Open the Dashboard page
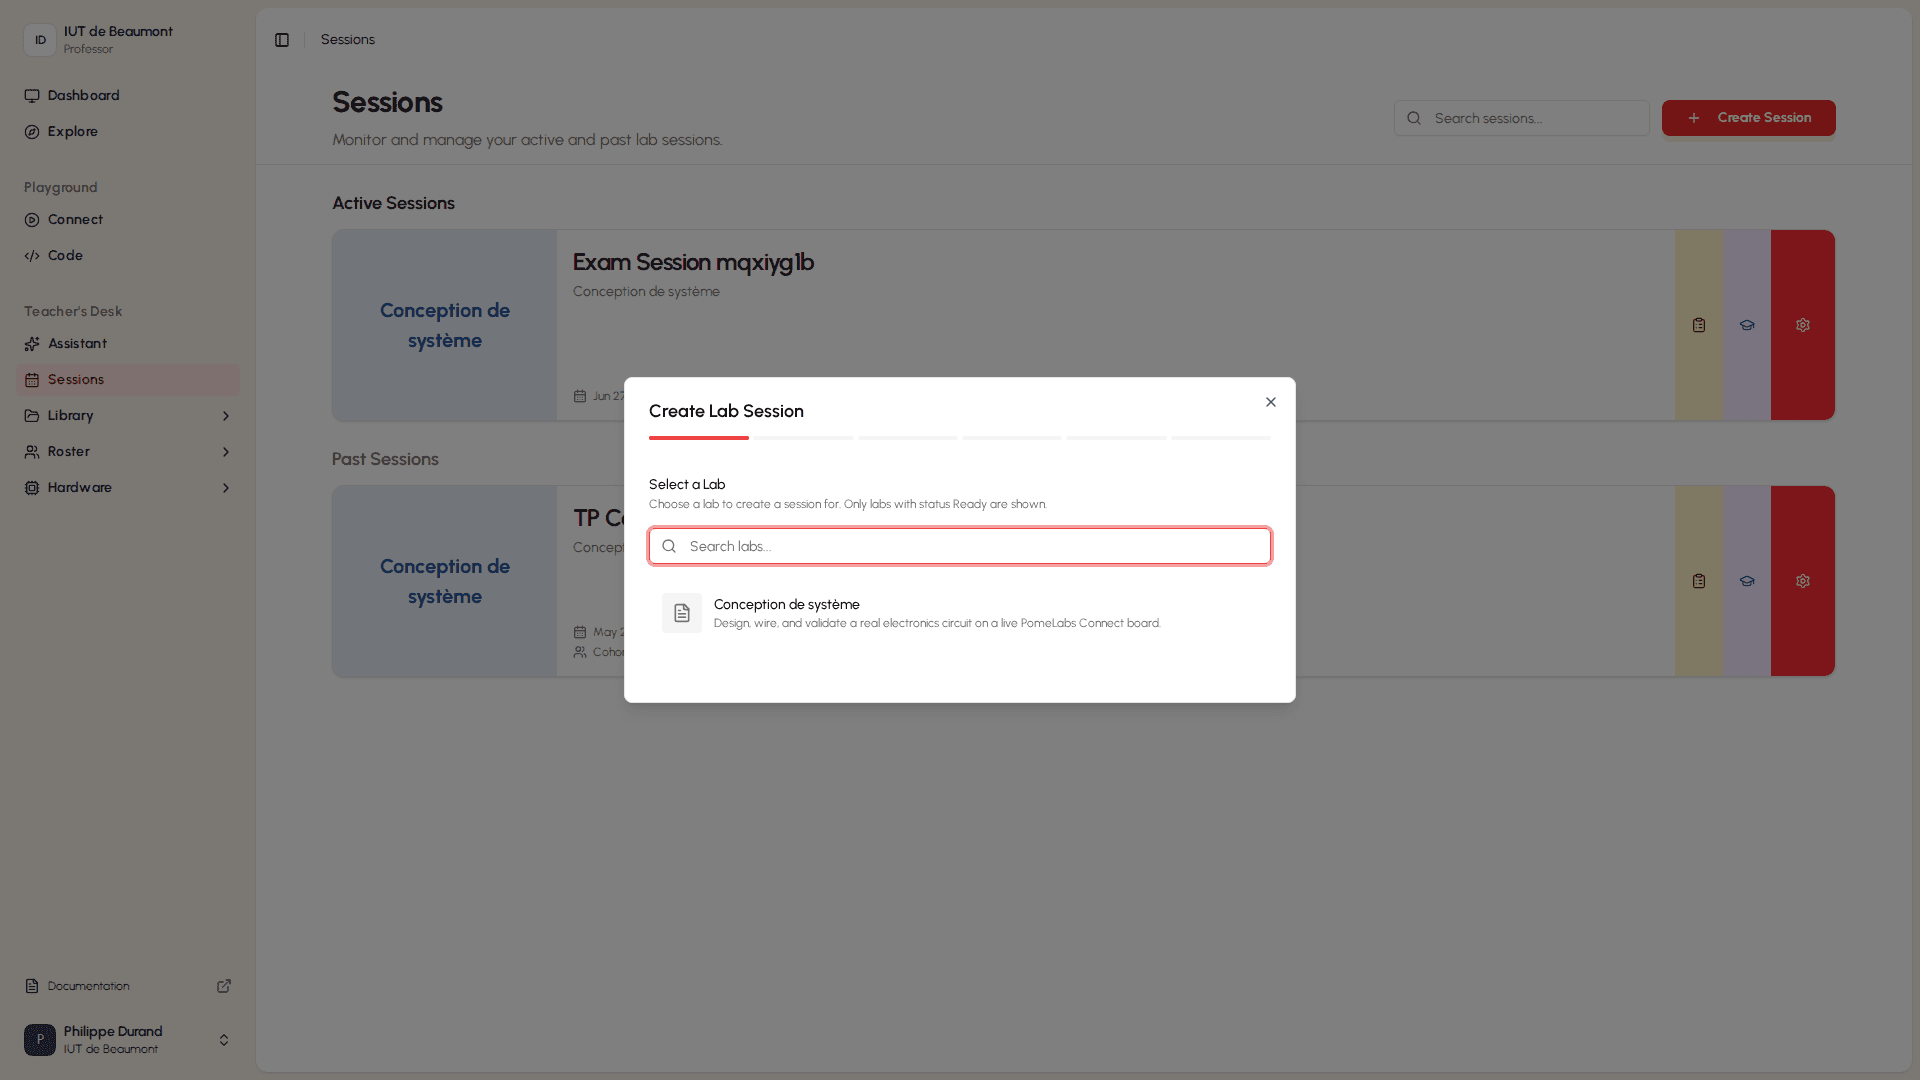Viewport: 1920px width, 1080px height. point(128,96)
